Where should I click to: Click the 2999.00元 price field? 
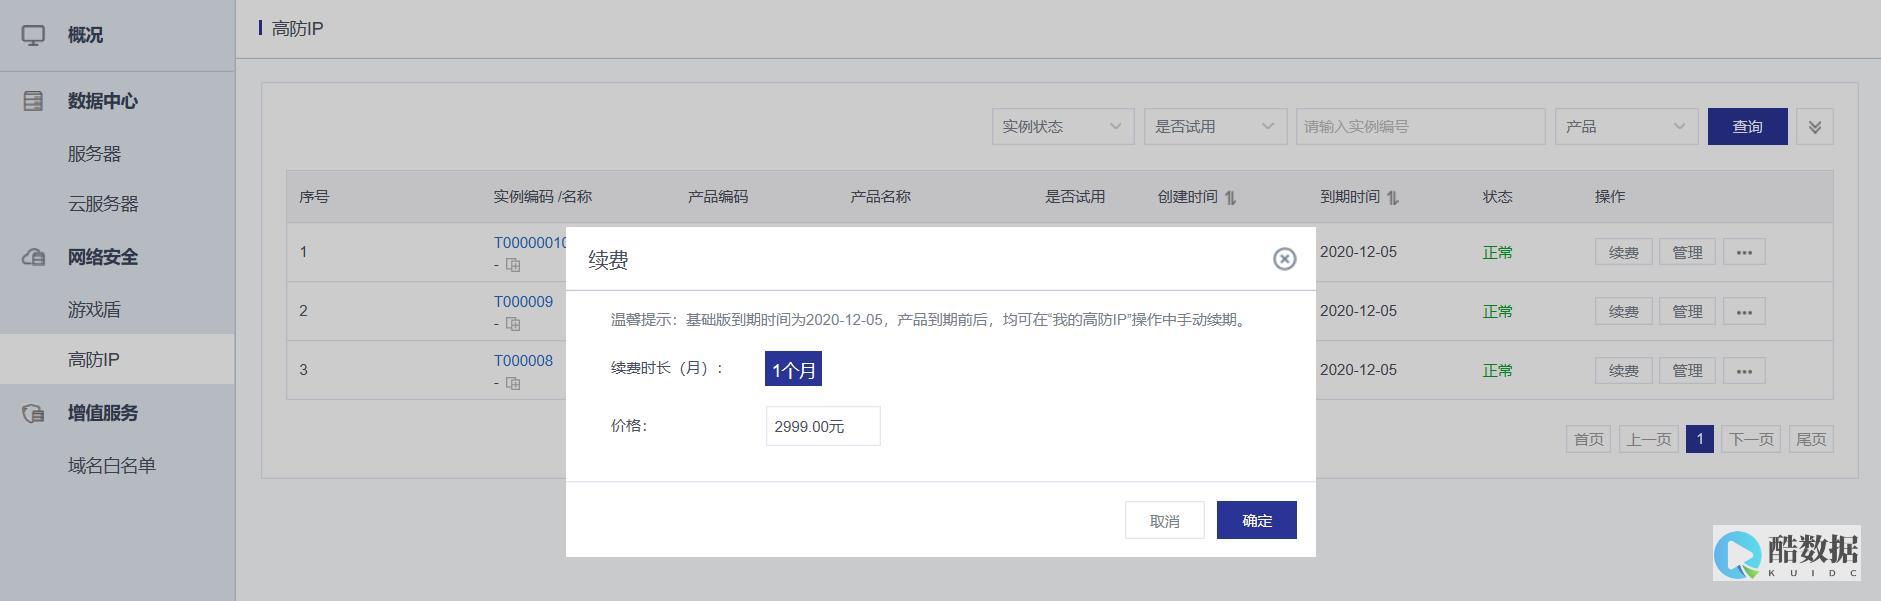coord(823,426)
